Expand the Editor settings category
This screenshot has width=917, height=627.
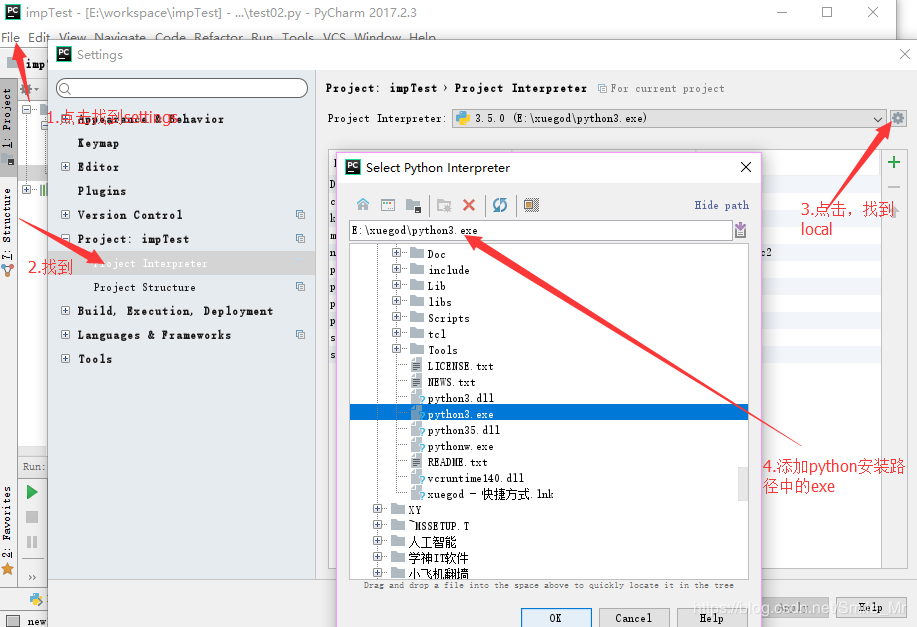pos(66,167)
